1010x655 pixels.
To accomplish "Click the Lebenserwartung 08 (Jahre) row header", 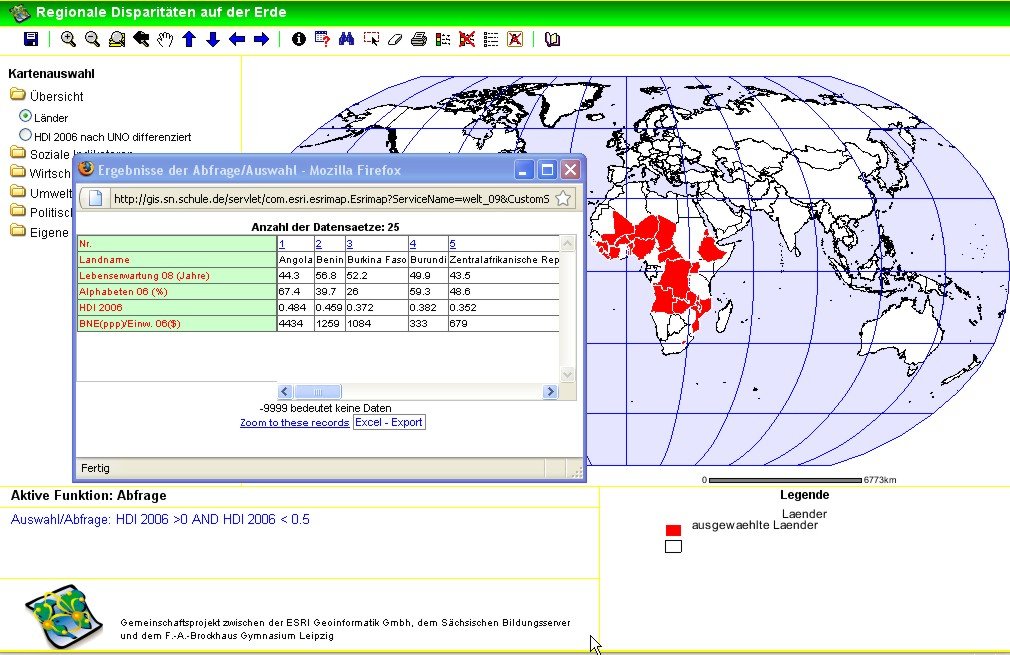I will tap(176, 276).
